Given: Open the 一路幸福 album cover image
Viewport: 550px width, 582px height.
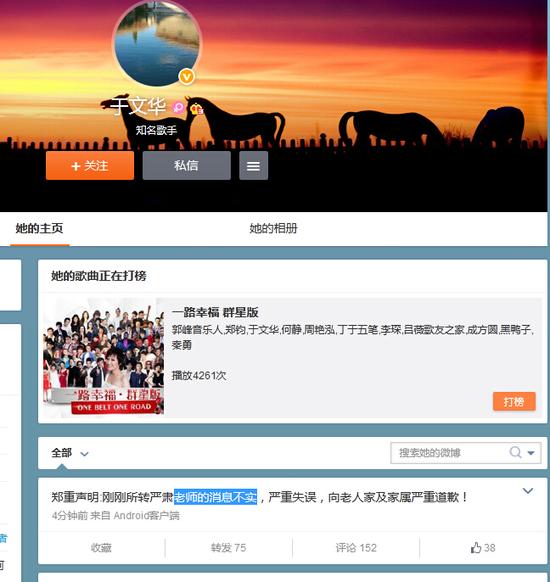Looking at the screenshot, I should (104, 356).
